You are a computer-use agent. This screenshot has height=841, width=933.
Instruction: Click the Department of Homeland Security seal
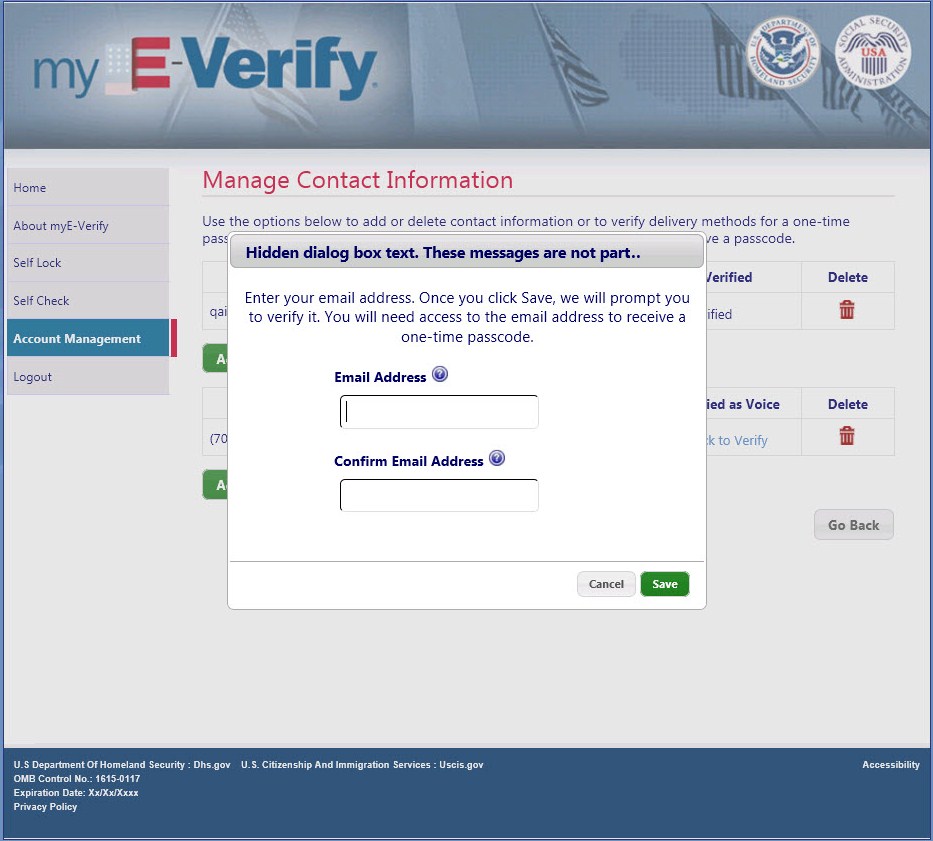point(782,52)
